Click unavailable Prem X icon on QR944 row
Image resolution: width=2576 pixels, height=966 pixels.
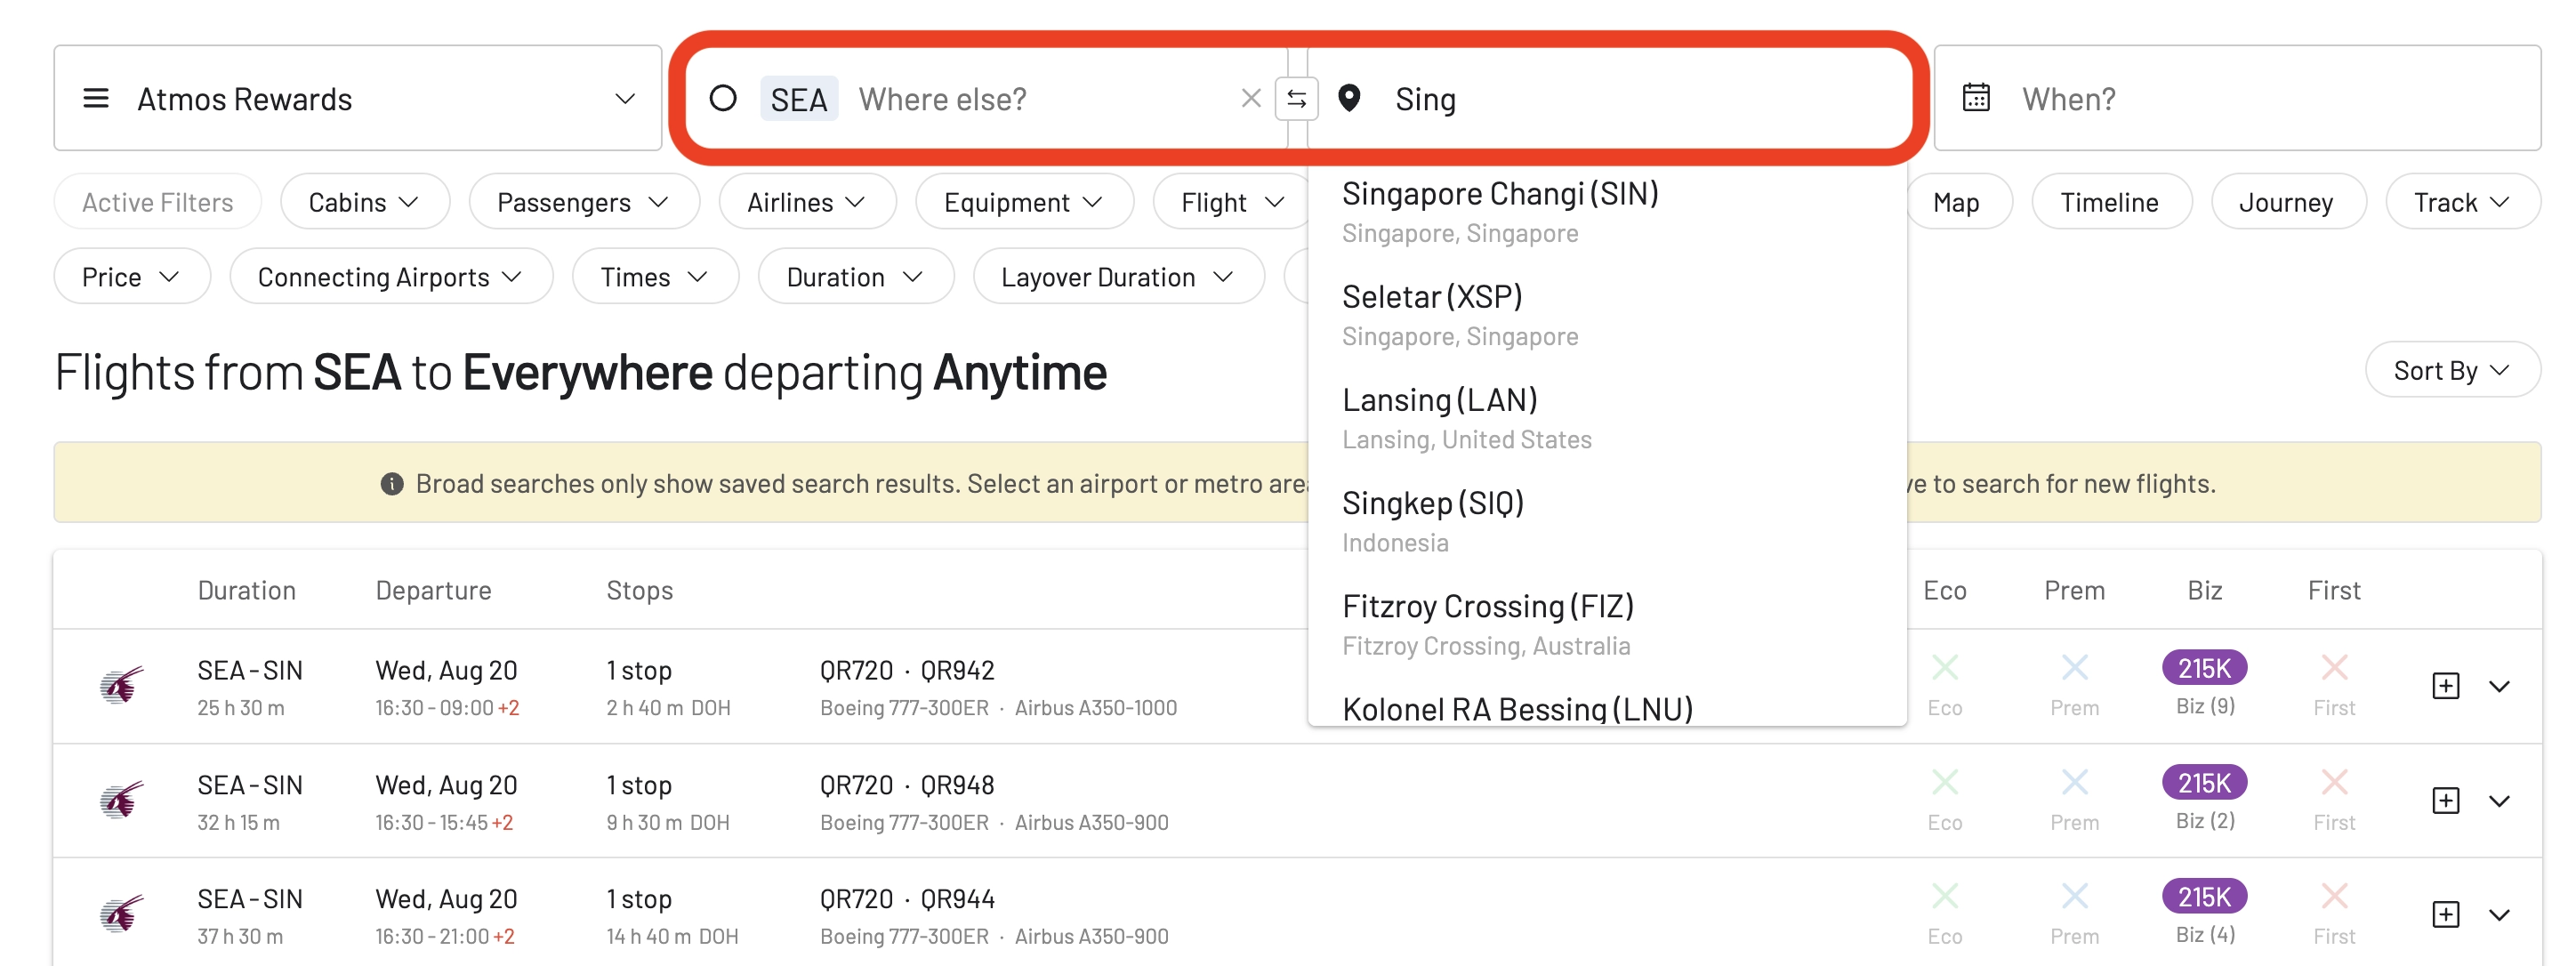pos(2074,896)
